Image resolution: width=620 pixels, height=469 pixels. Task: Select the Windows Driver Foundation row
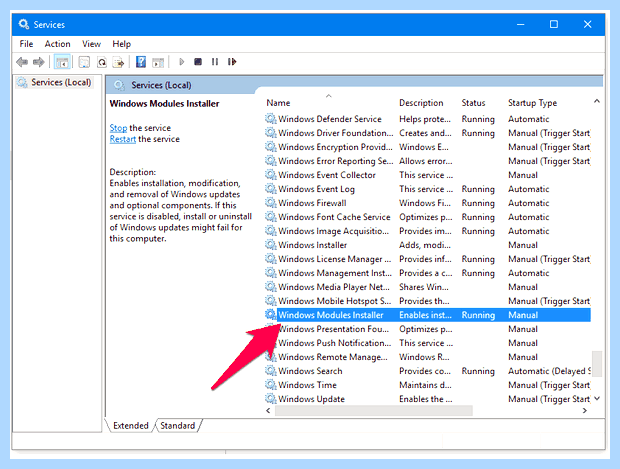[x=427, y=133]
